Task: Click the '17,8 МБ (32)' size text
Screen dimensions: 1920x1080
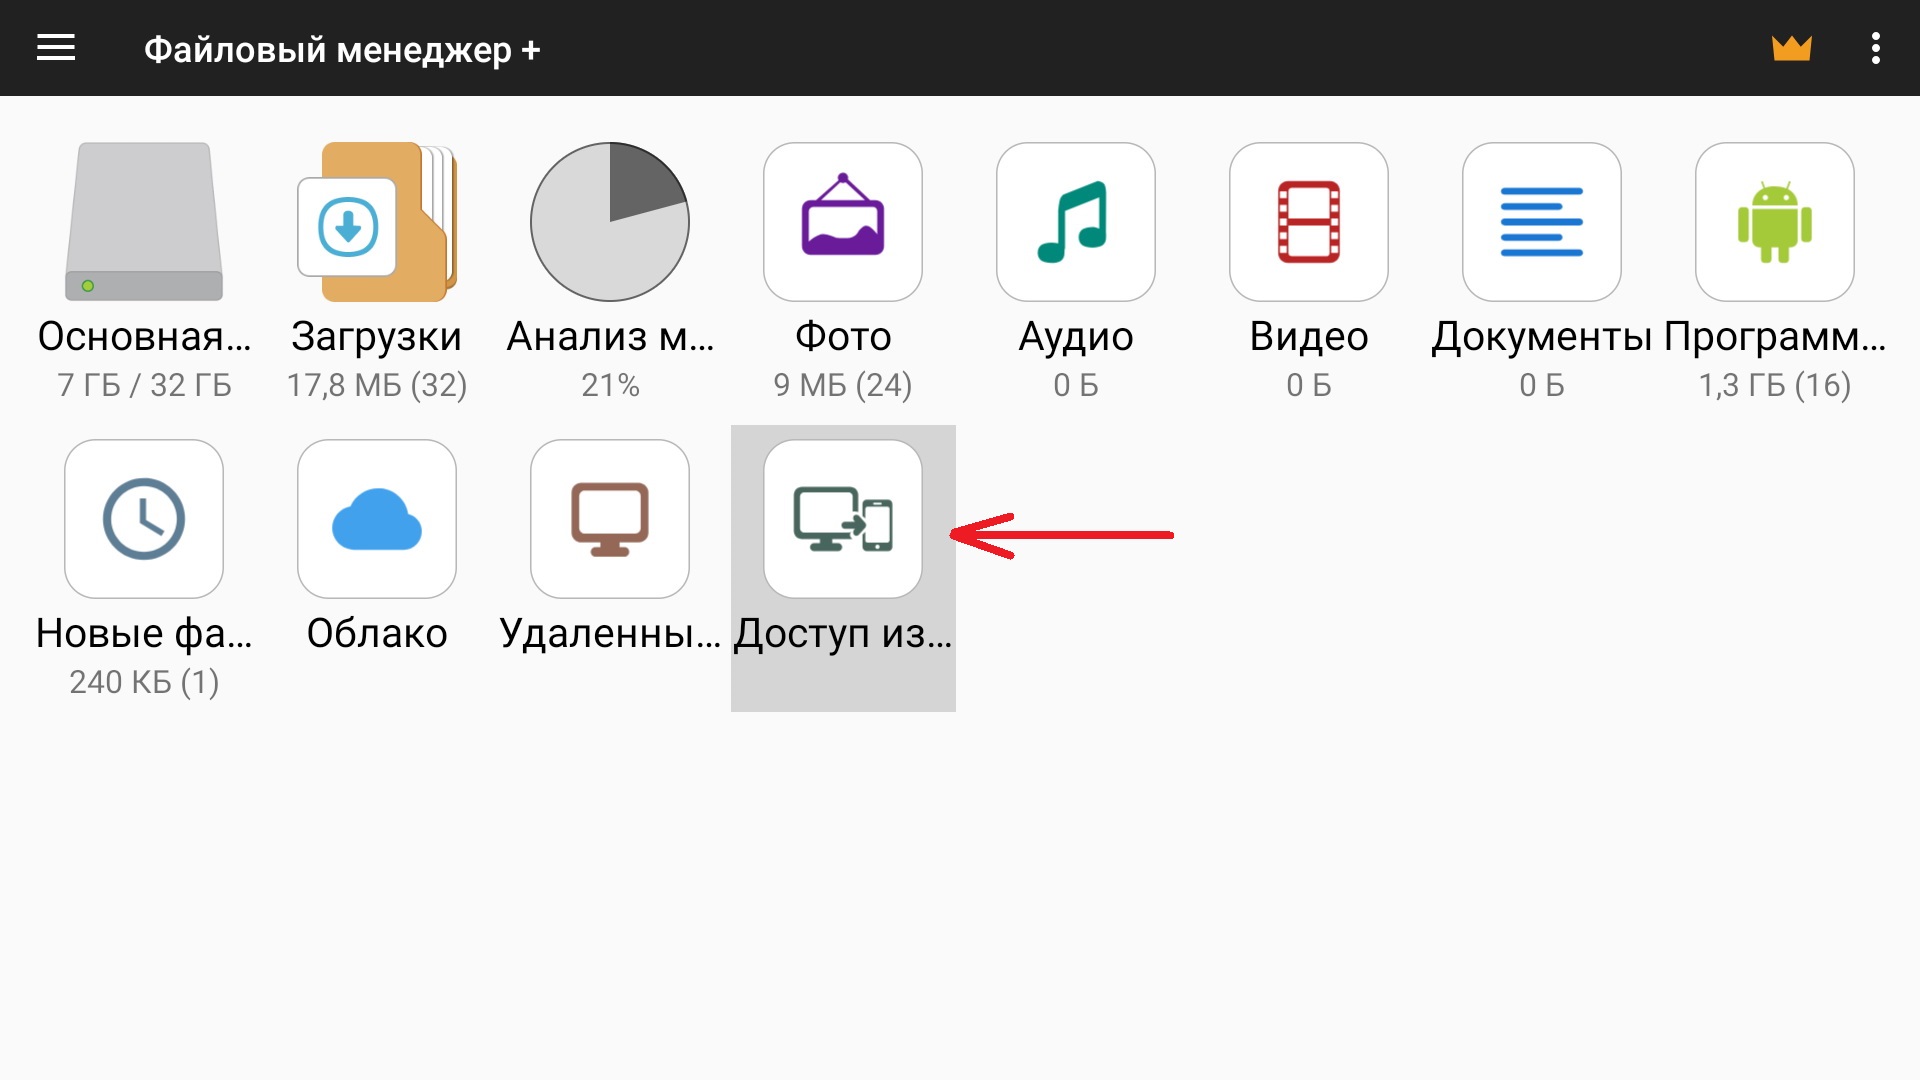Action: 377,385
